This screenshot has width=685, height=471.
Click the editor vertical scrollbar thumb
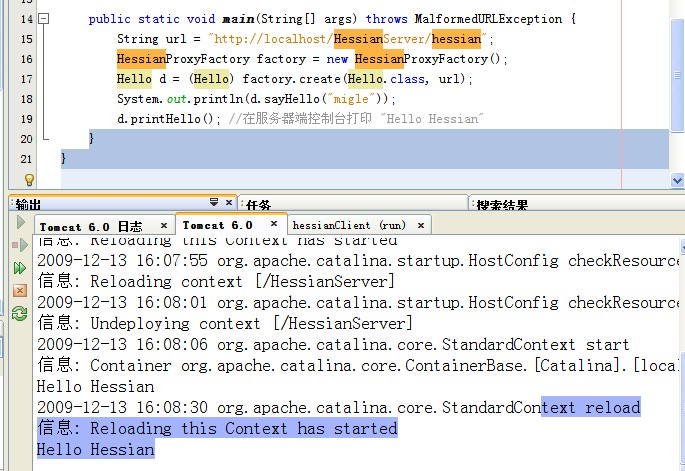[677, 74]
